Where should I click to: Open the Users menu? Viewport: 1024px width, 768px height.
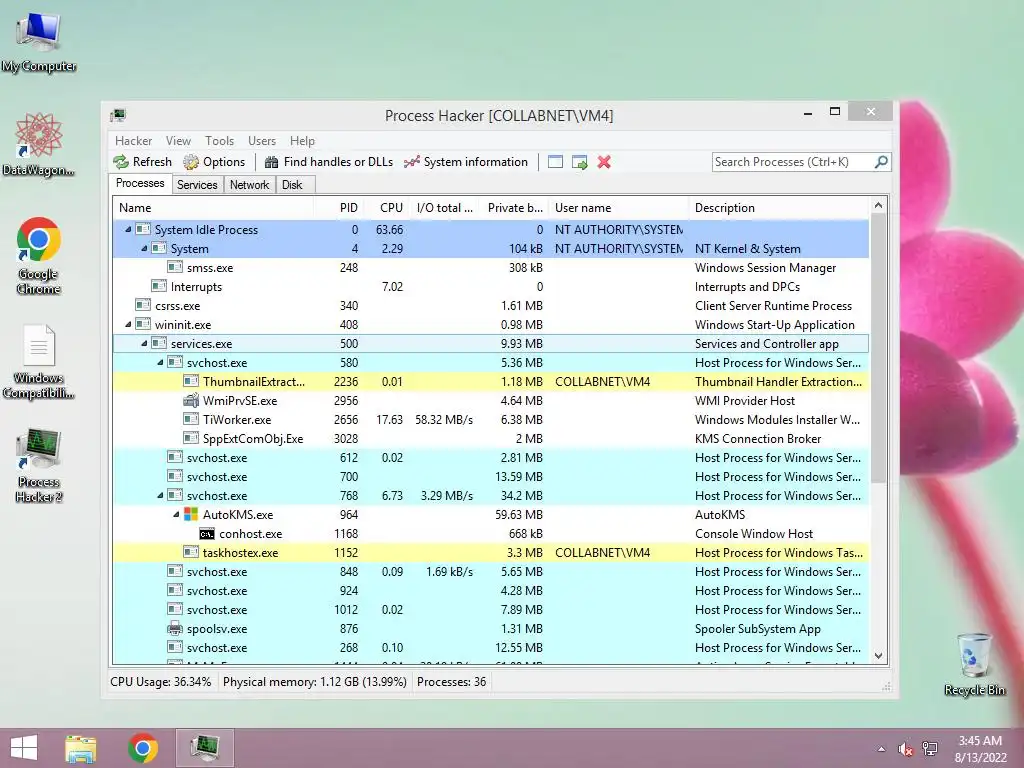click(x=262, y=140)
